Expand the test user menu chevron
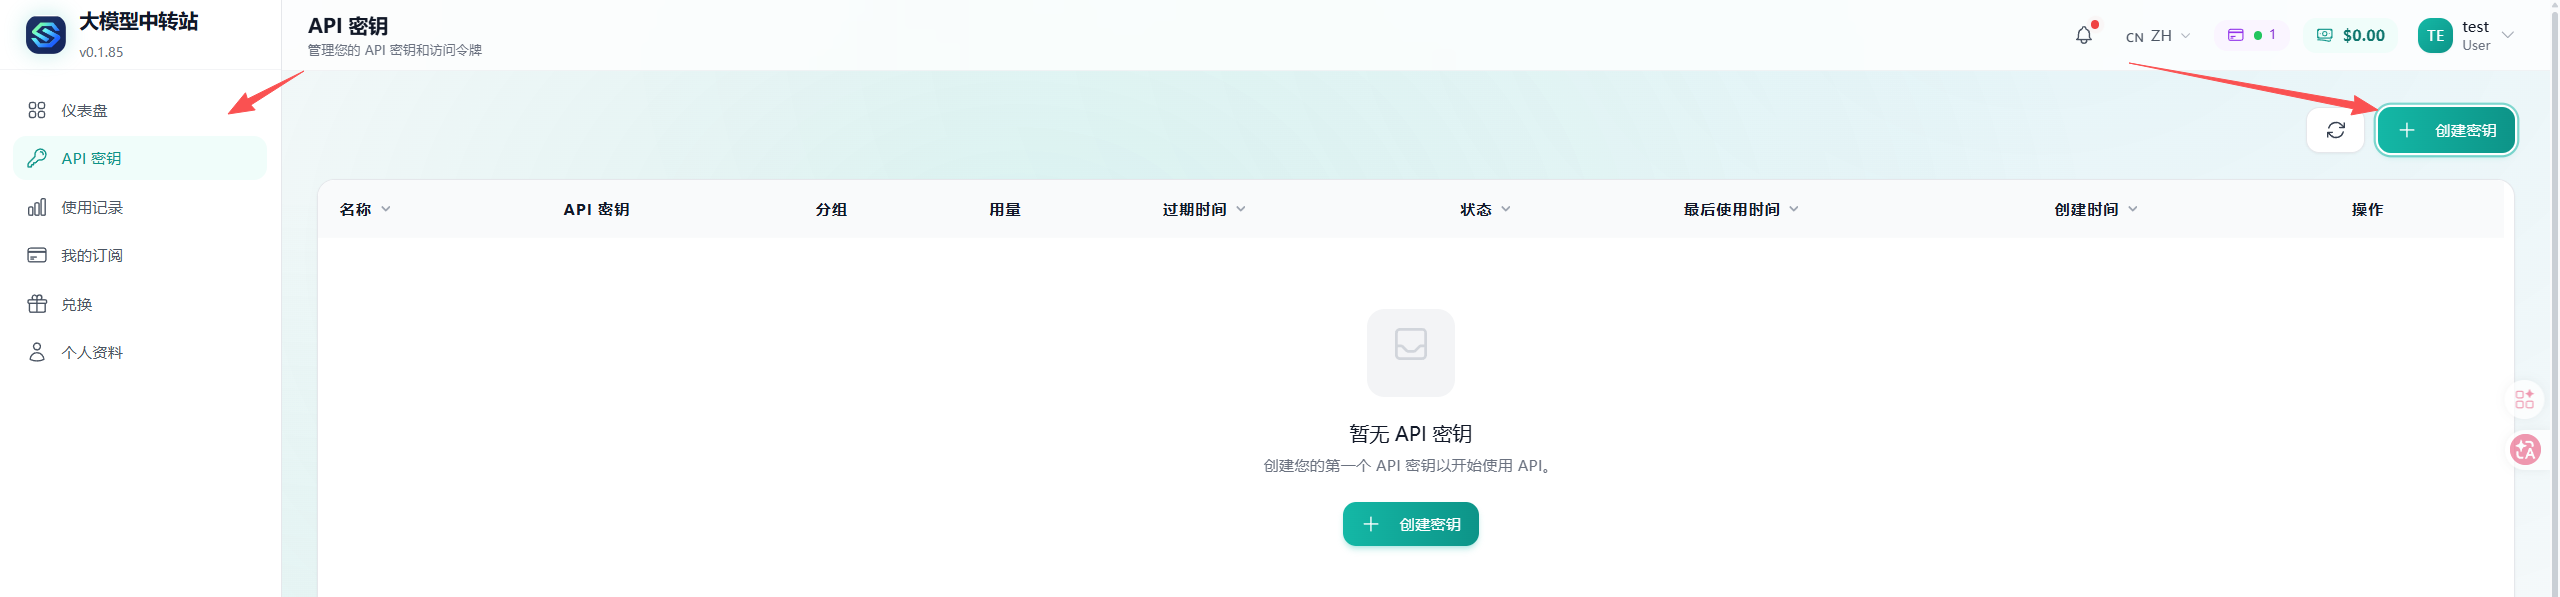This screenshot has width=2560, height=597. [2507, 35]
